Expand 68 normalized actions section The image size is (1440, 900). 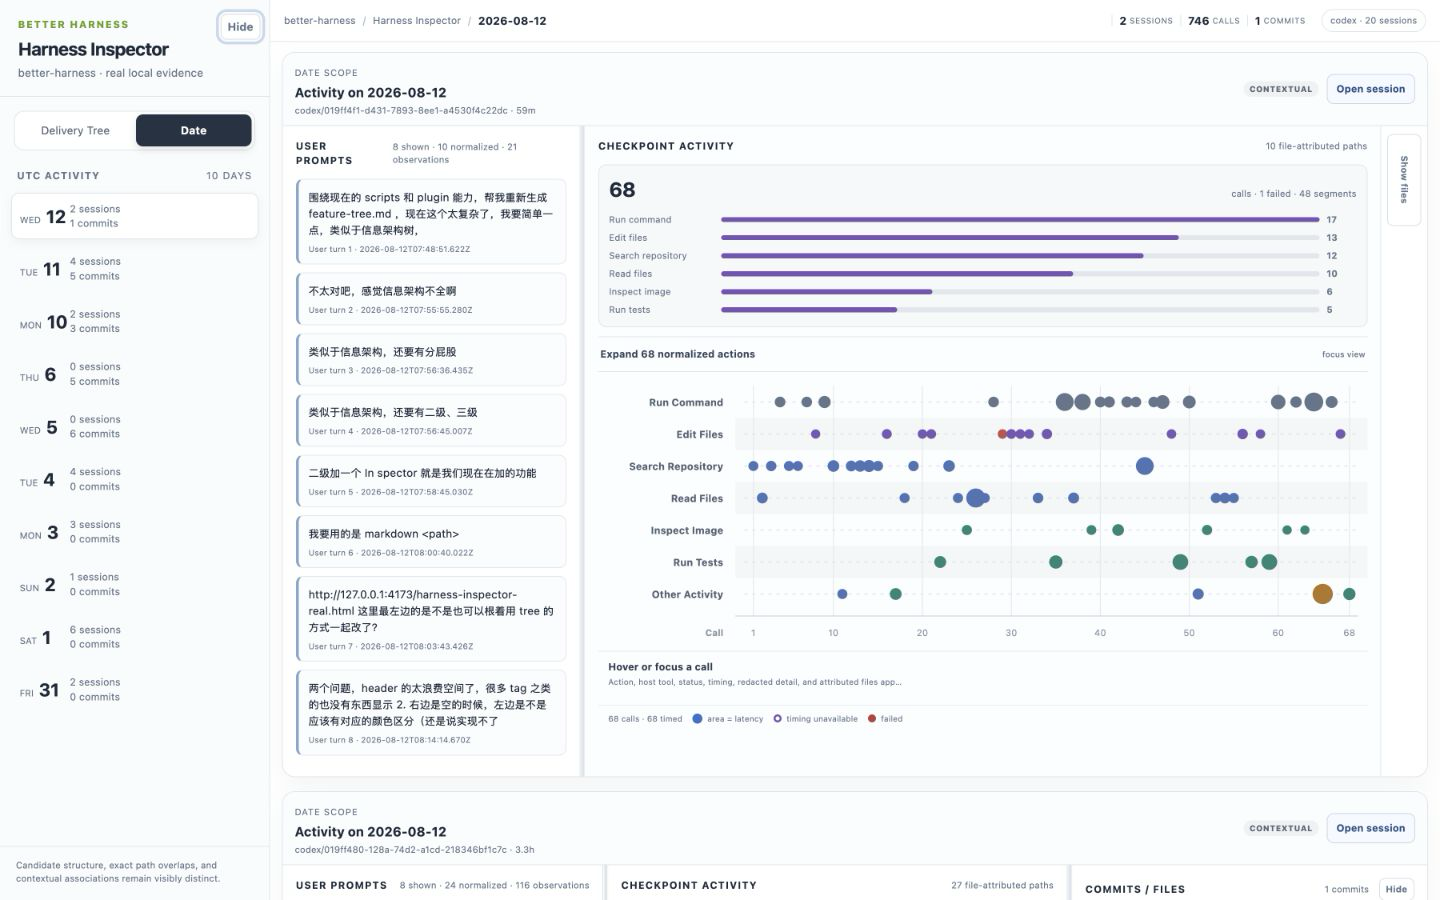click(677, 354)
